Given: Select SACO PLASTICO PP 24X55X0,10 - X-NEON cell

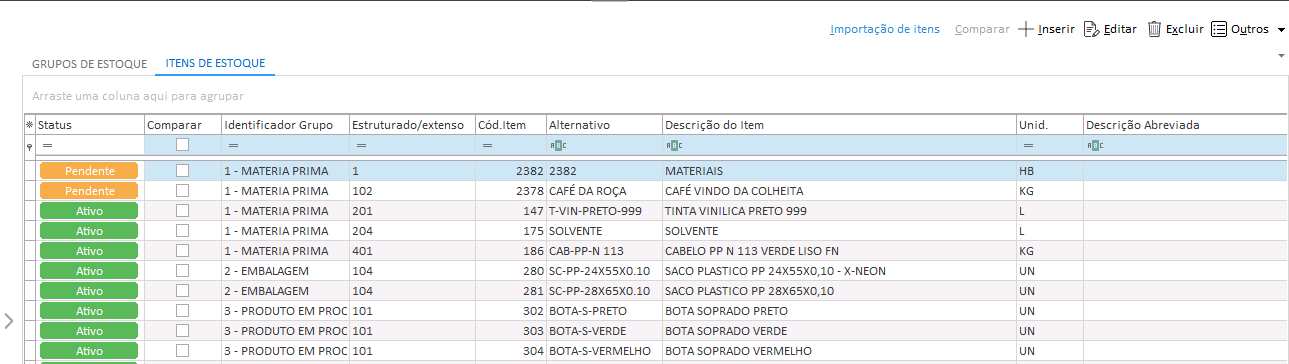Looking at the screenshot, I should click(x=839, y=271).
